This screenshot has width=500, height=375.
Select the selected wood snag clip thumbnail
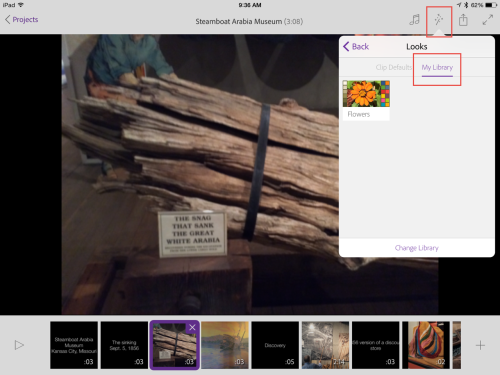175,345
